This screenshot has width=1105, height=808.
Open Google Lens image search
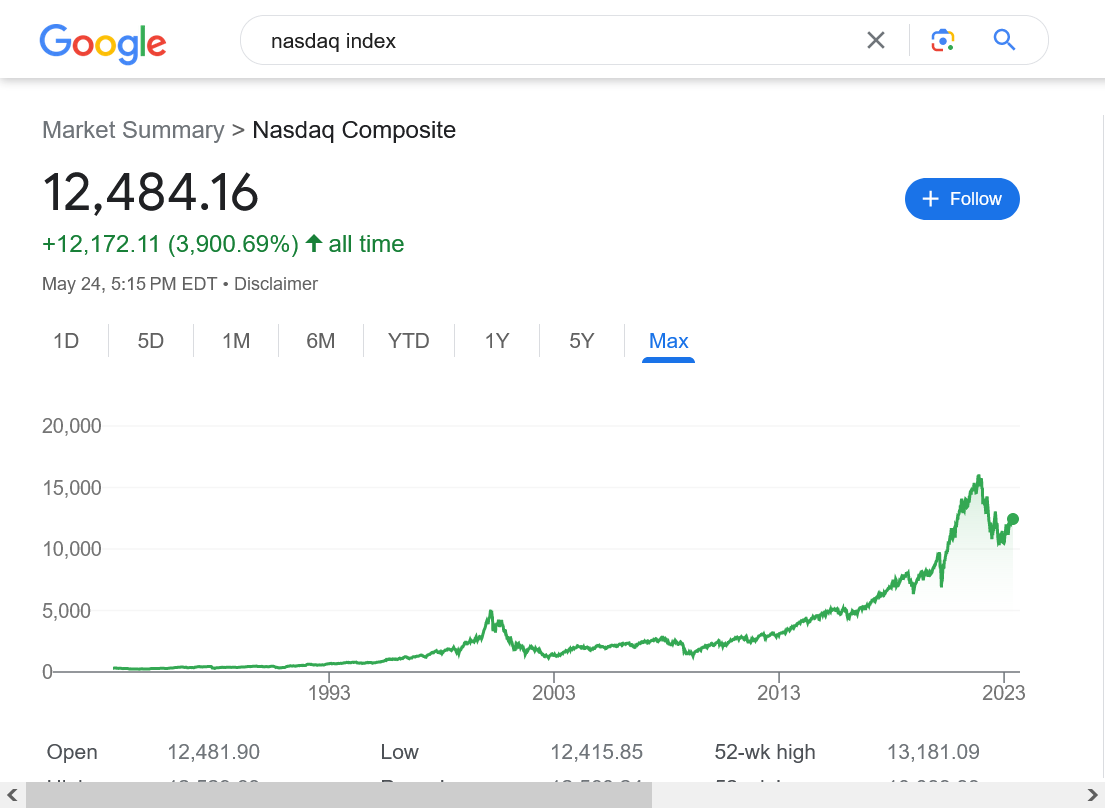pyautogui.click(x=942, y=40)
